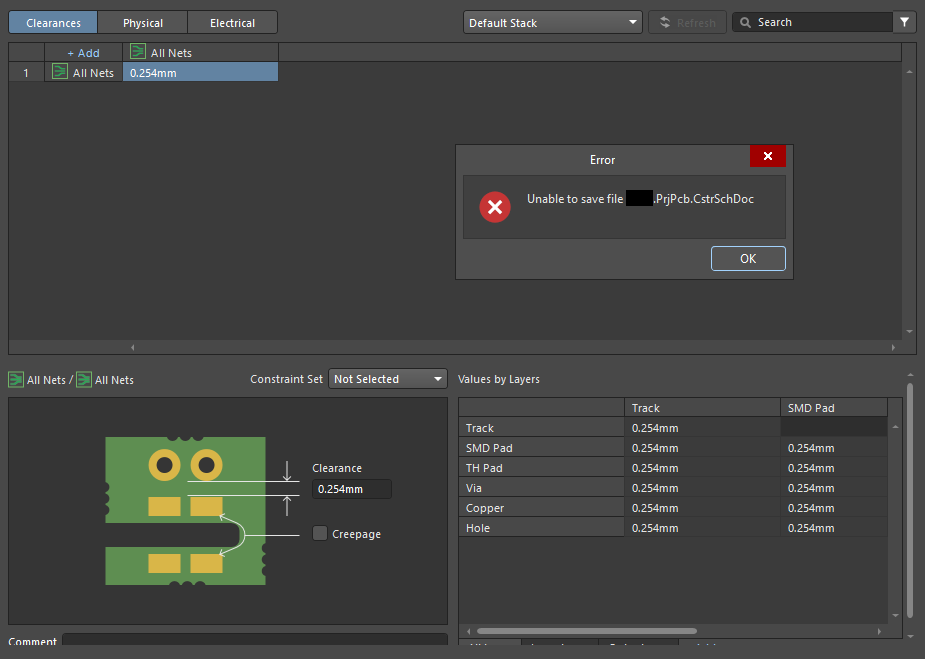This screenshot has width=925, height=659.
Task: Switch to the Clearances tab
Action: click(x=53, y=22)
